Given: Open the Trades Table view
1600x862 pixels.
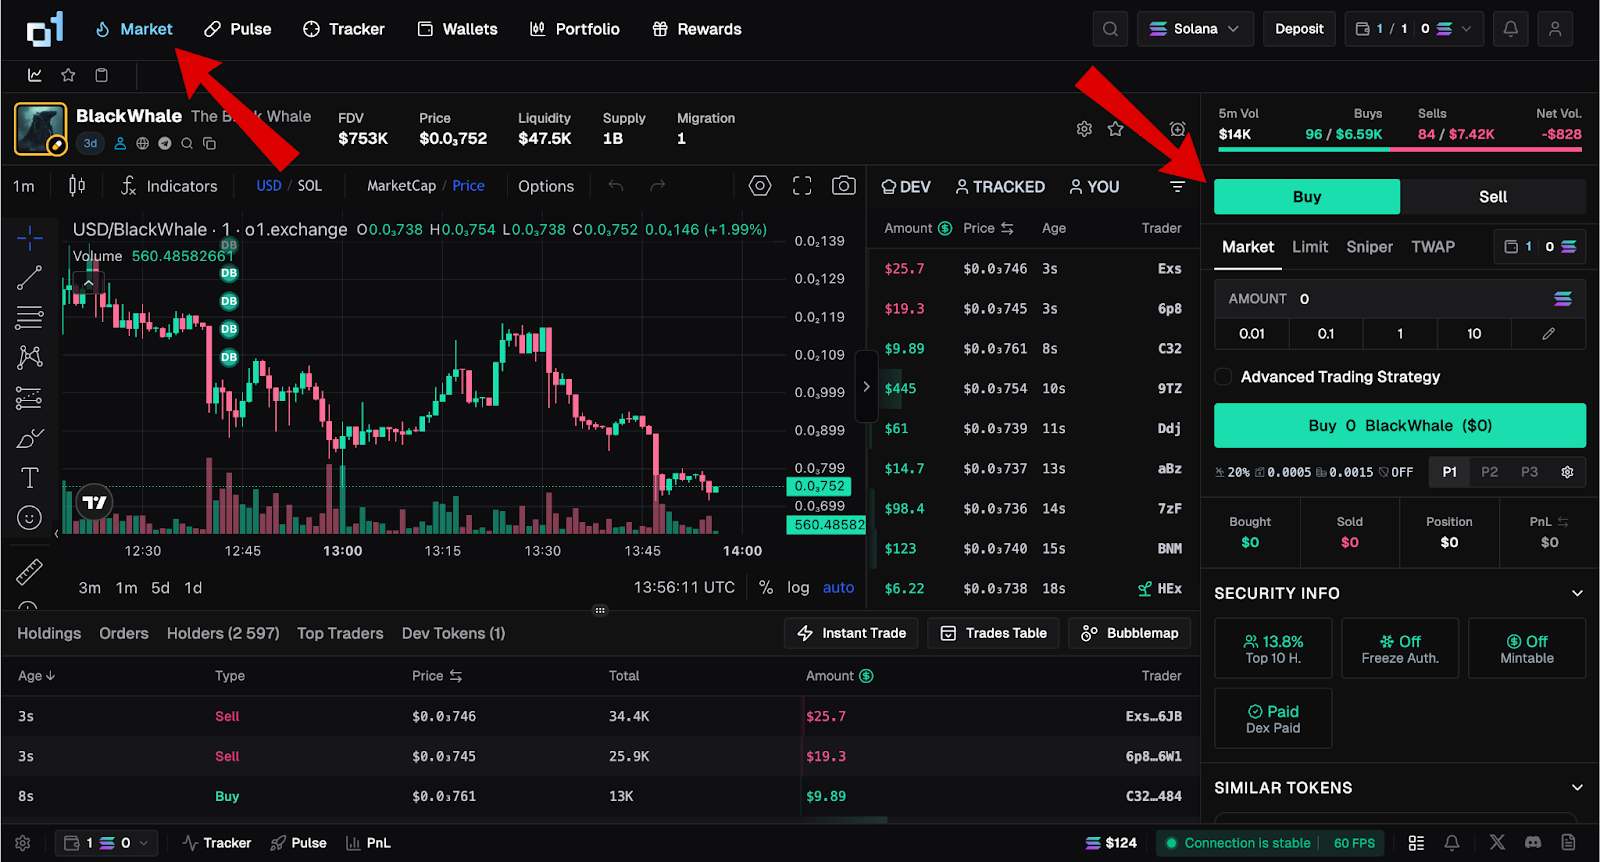Looking at the screenshot, I should 993,633.
